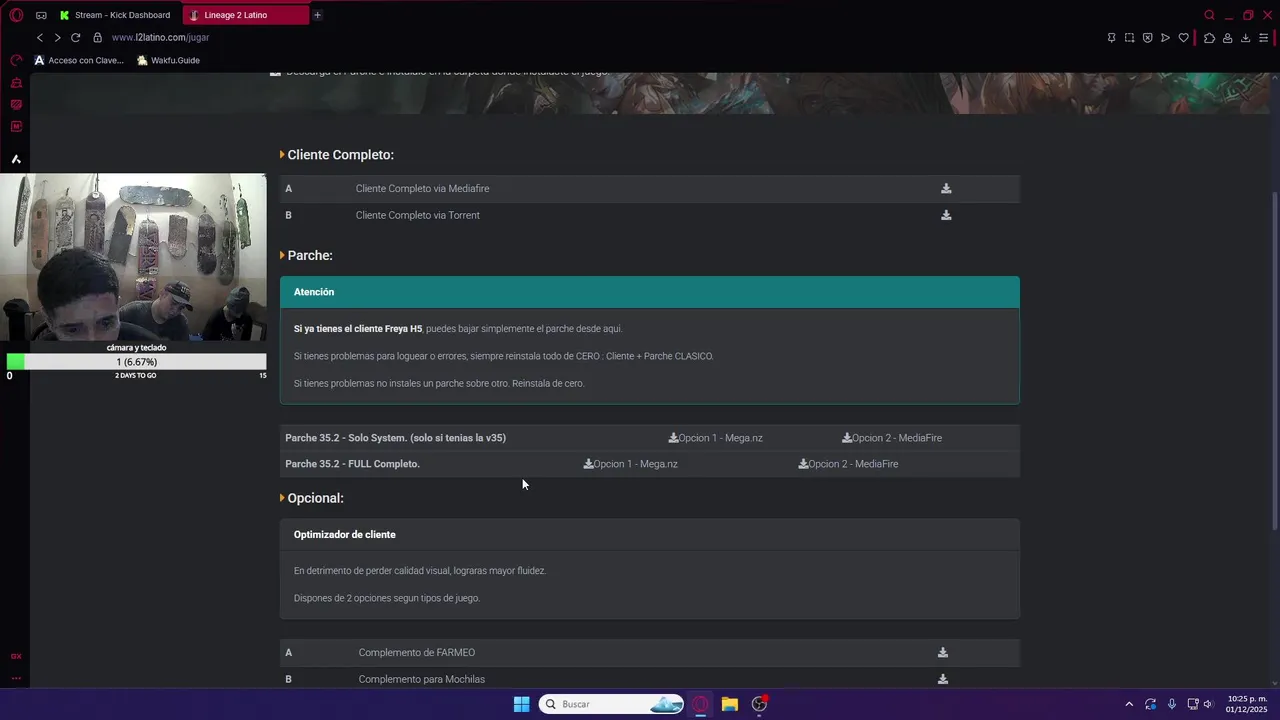Download Cliente Completo via Torrent
Viewport: 1280px width, 720px height.
pos(946,215)
